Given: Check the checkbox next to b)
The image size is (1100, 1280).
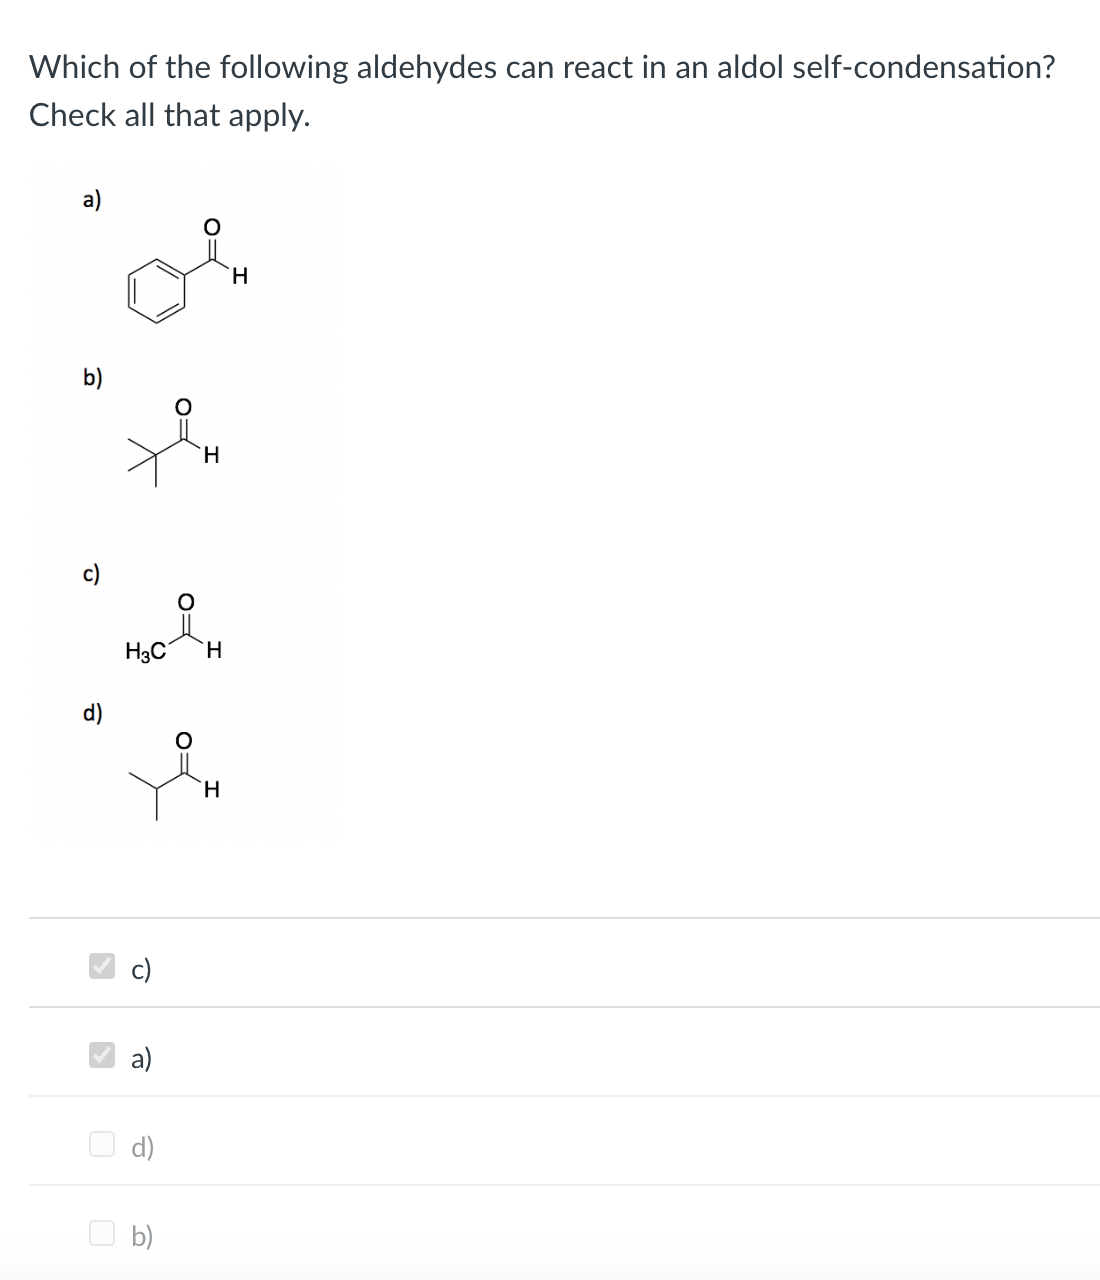Looking at the screenshot, I should point(101,1236).
